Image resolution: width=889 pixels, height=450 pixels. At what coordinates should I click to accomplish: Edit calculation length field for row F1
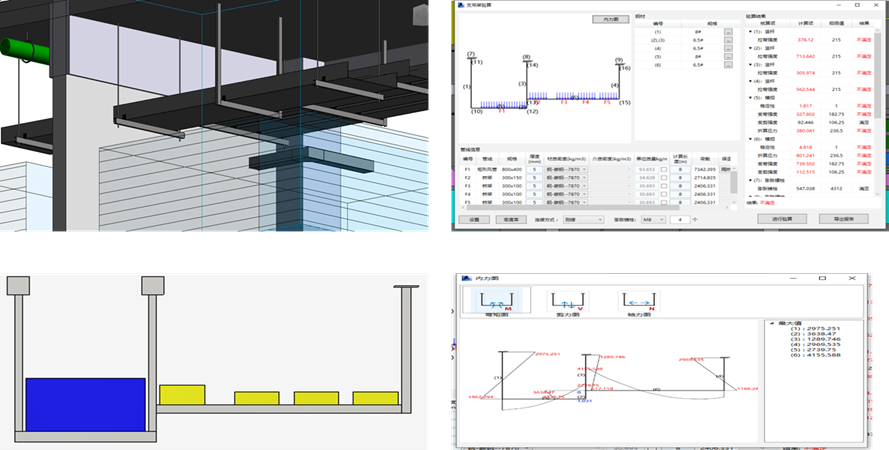[x=680, y=169]
